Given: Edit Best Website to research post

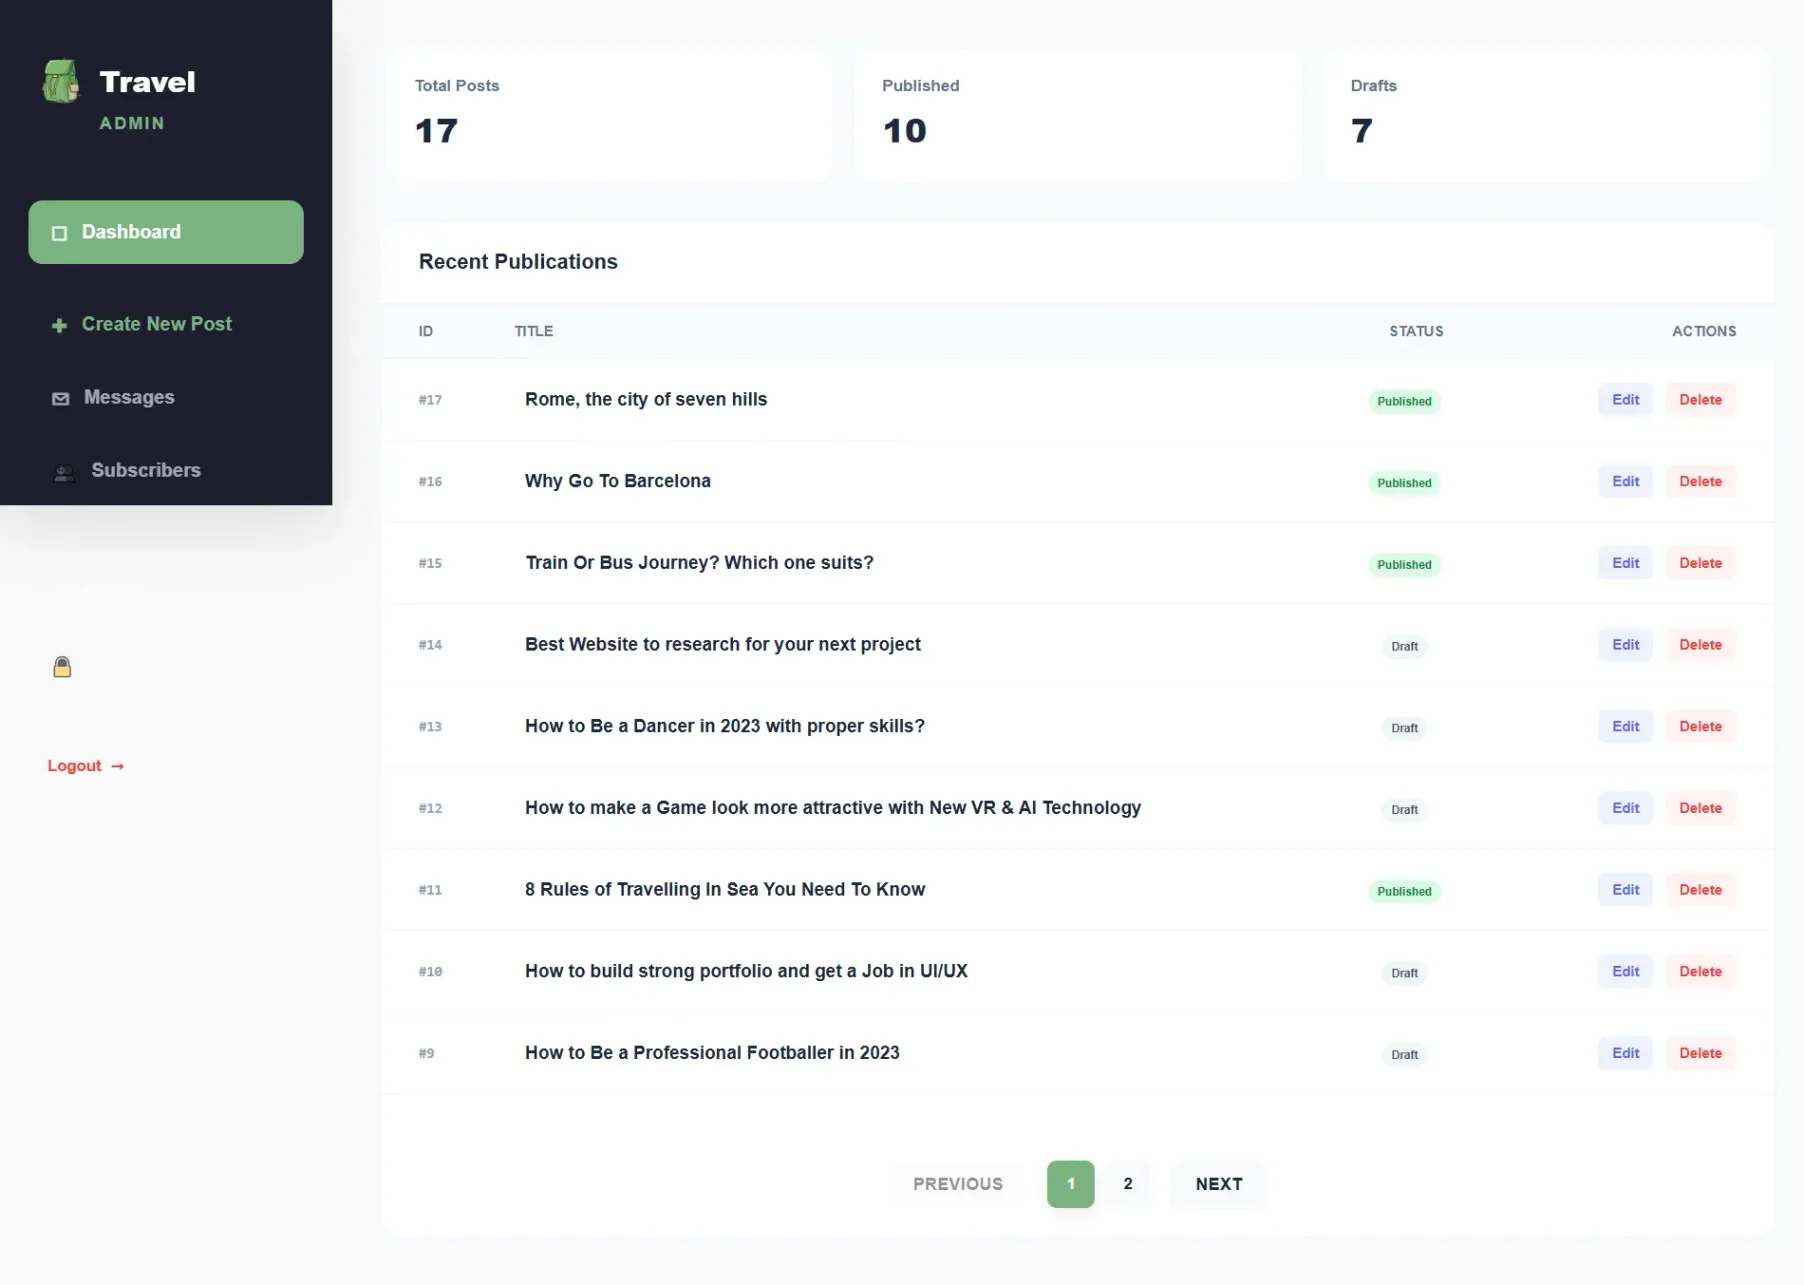Looking at the screenshot, I should coord(1625,645).
